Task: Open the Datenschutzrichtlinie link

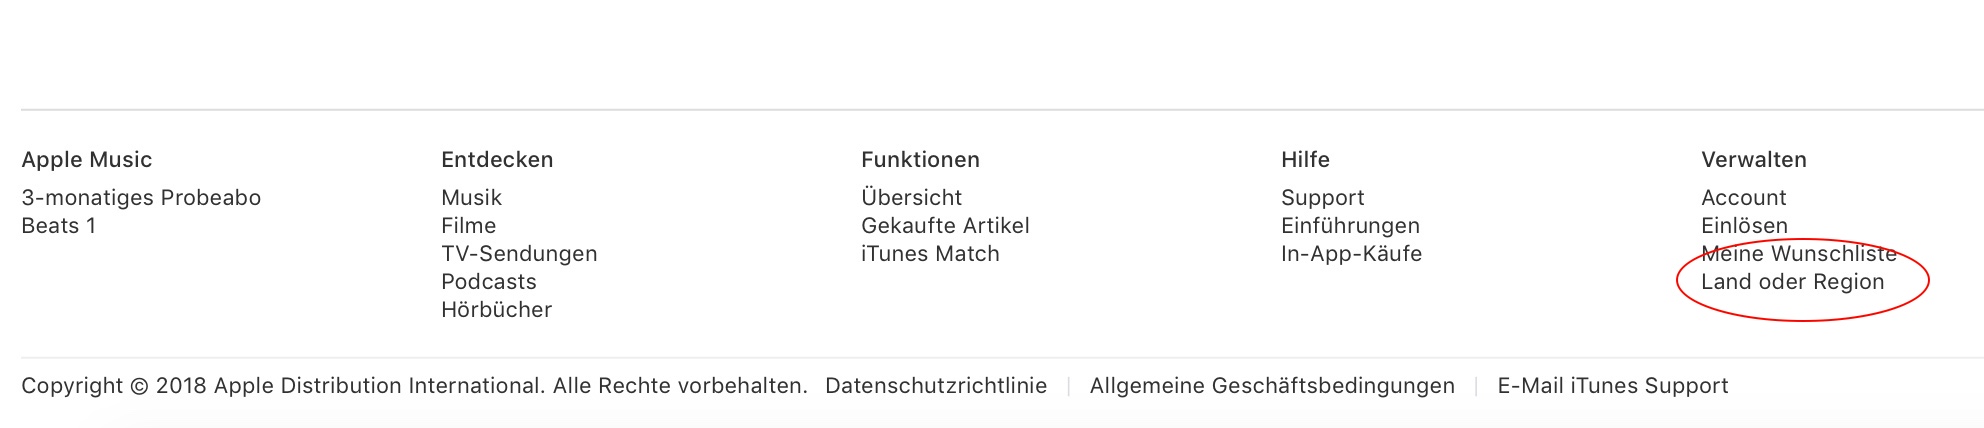Action: pos(936,386)
